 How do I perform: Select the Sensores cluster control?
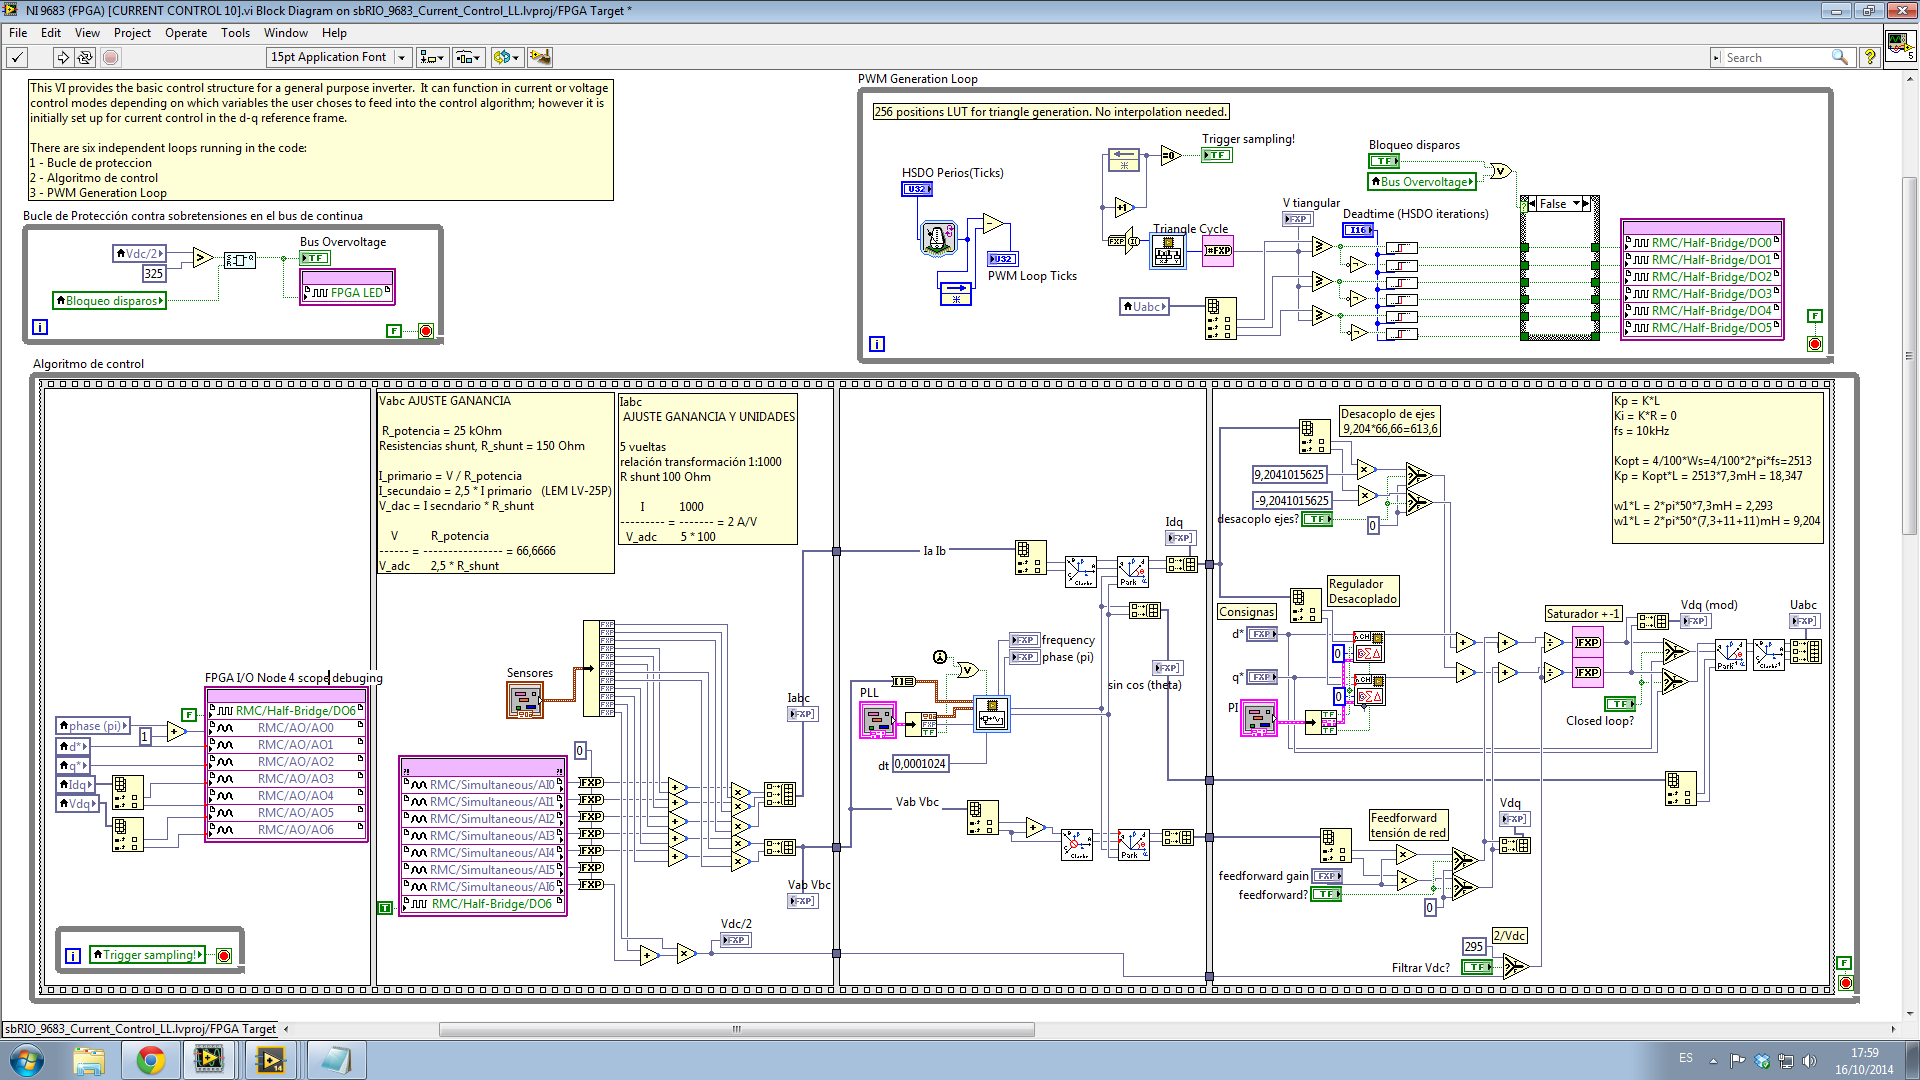(525, 700)
